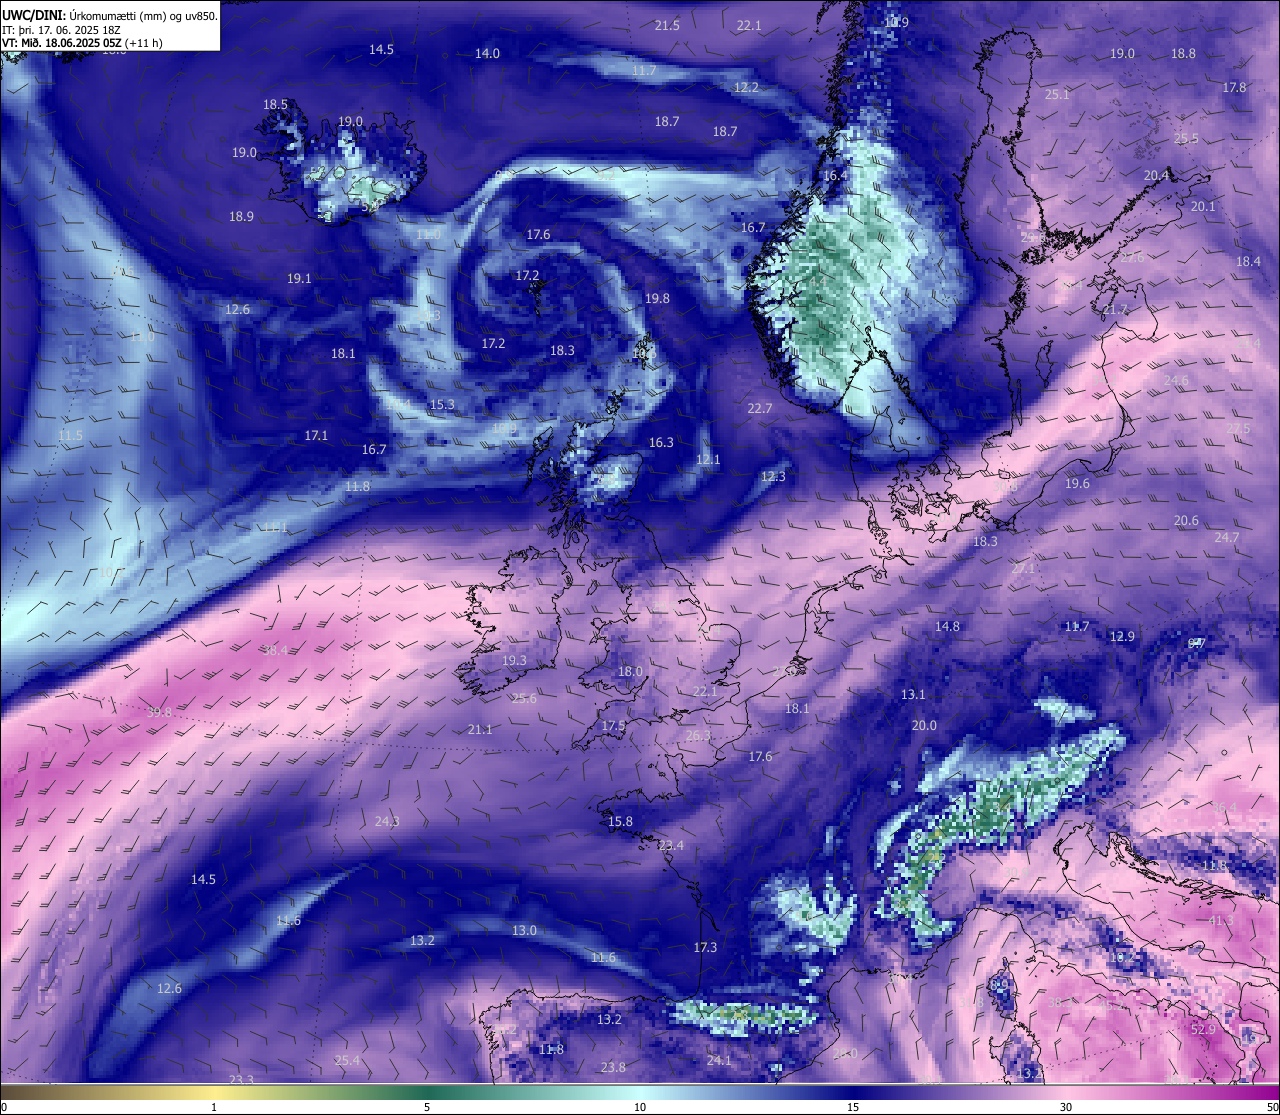
Task: Click the color scale tick label 5
Action: [427, 1107]
